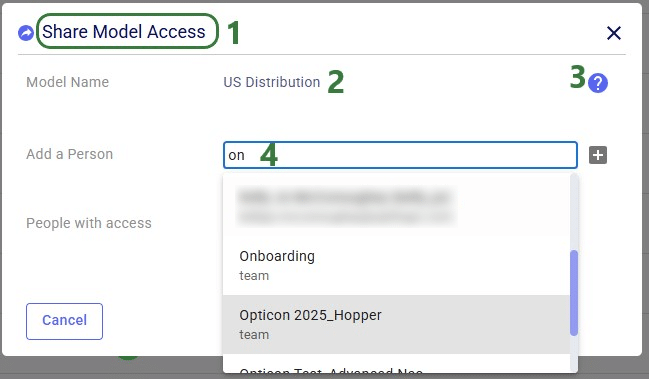Image resolution: width=649 pixels, height=379 pixels.
Task: Click the Add a Person label
Action: tap(70, 154)
